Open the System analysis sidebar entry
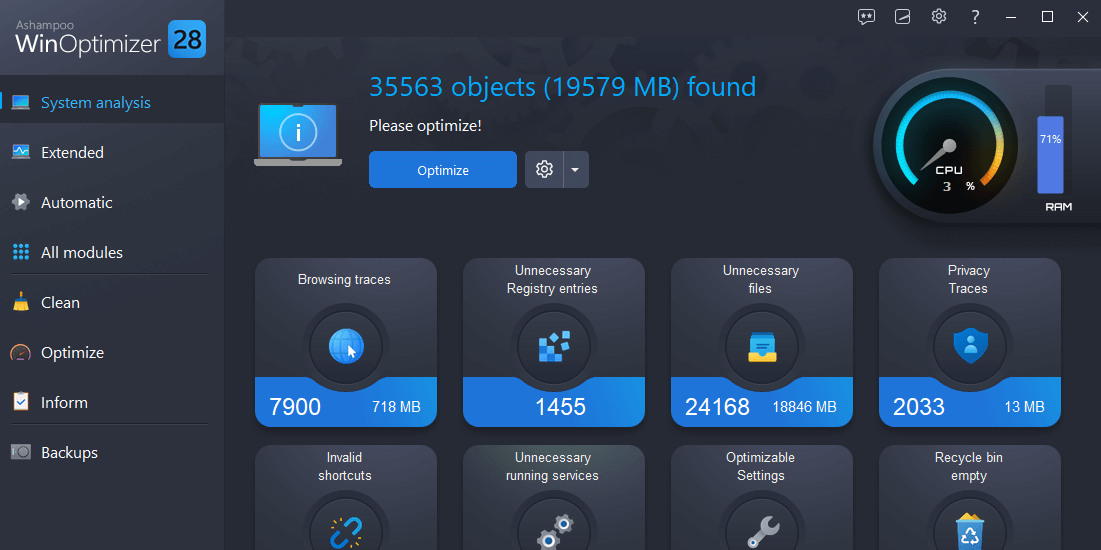The width and height of the screenshot is (1101, 550). point(112,103)
